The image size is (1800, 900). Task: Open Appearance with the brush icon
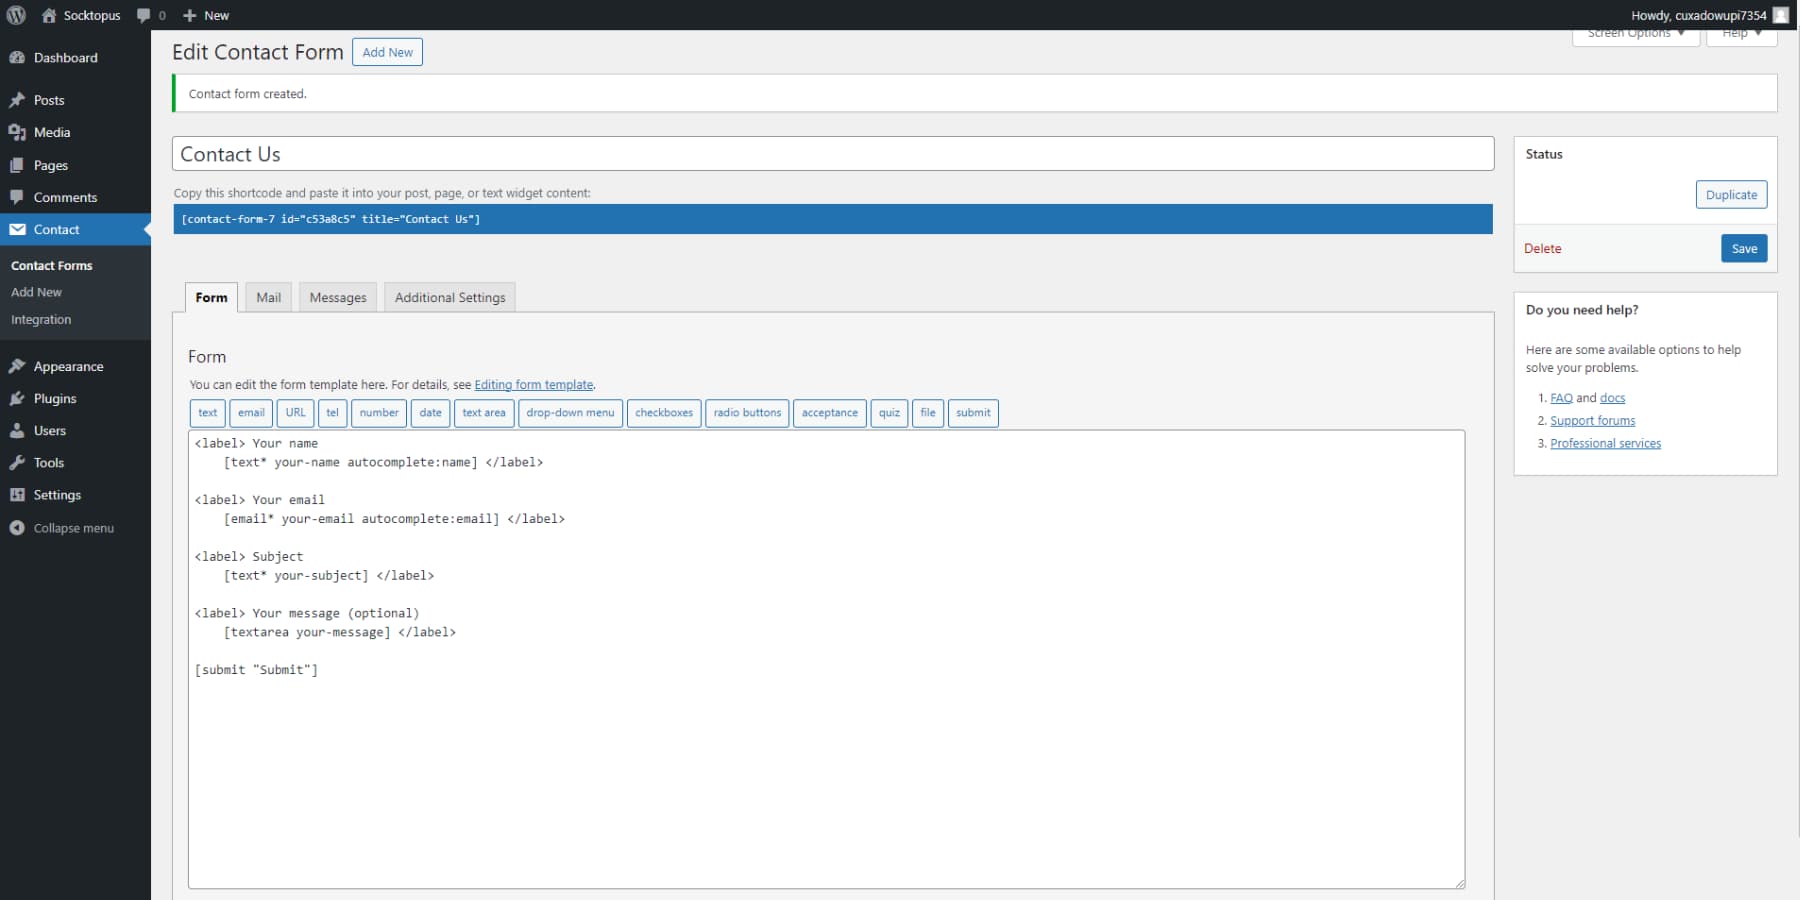click(x=19, y=366)
